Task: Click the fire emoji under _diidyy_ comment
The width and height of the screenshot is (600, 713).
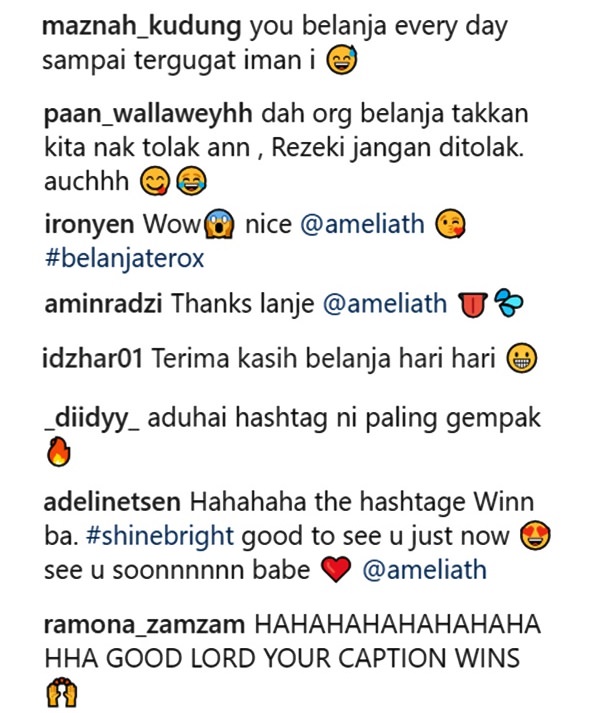Action: click(x=59, y=452)
